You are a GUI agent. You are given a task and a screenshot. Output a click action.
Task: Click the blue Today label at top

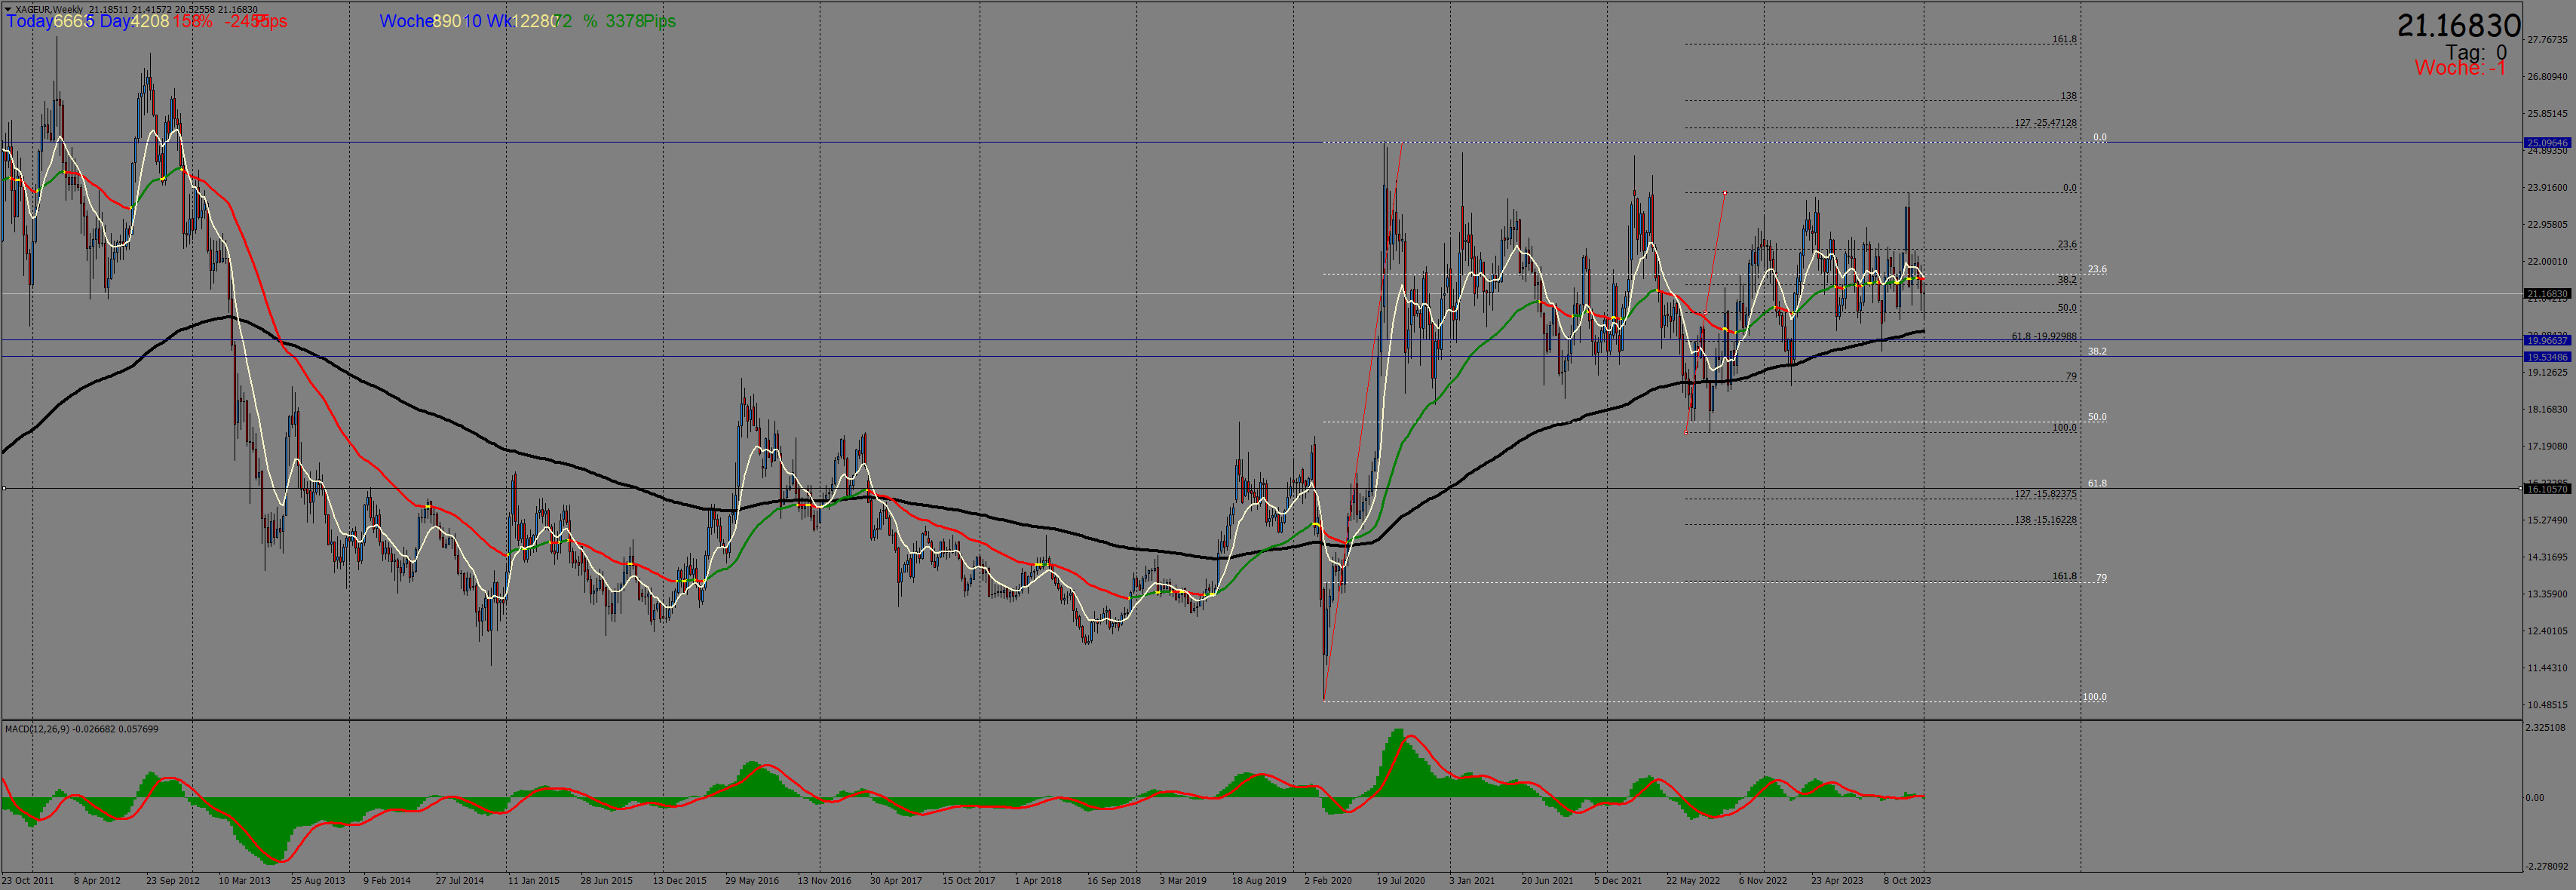(30, 21)
